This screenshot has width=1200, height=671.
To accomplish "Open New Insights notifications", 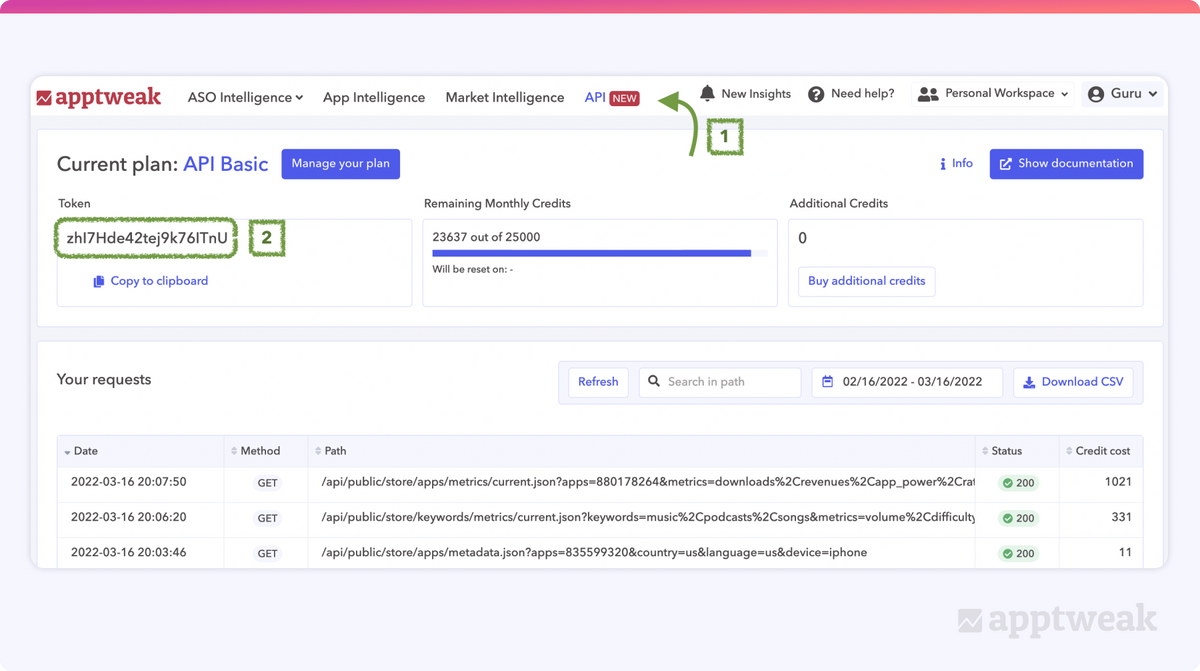I will click(x=745, y=93).
